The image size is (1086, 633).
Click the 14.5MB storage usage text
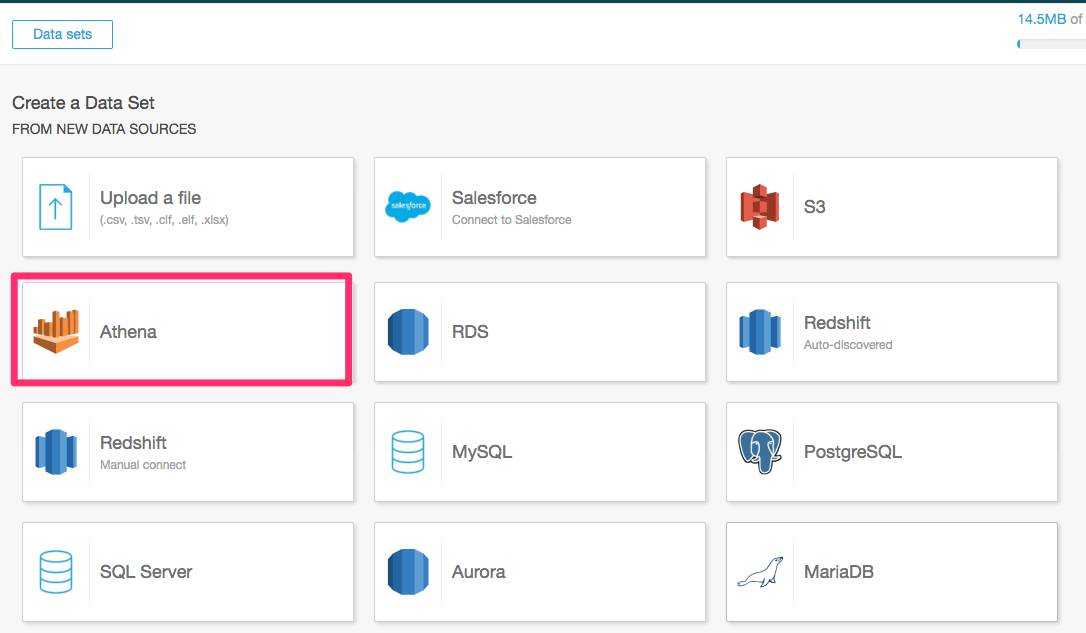click(x=1042, y=19)
